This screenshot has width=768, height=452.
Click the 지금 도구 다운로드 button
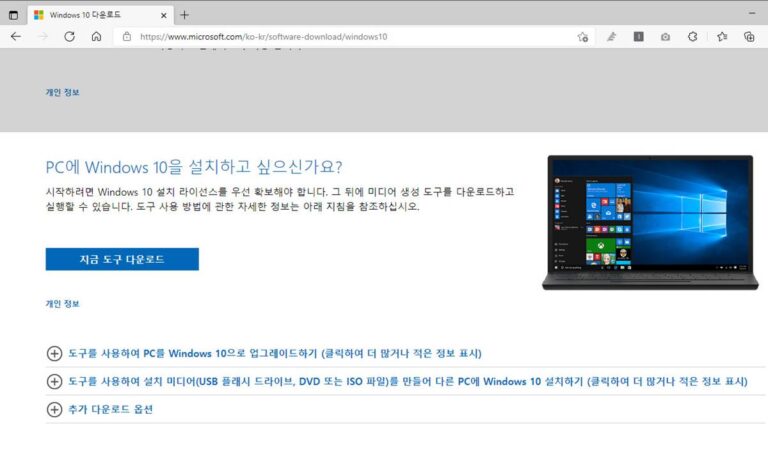[x=122, y=259]
